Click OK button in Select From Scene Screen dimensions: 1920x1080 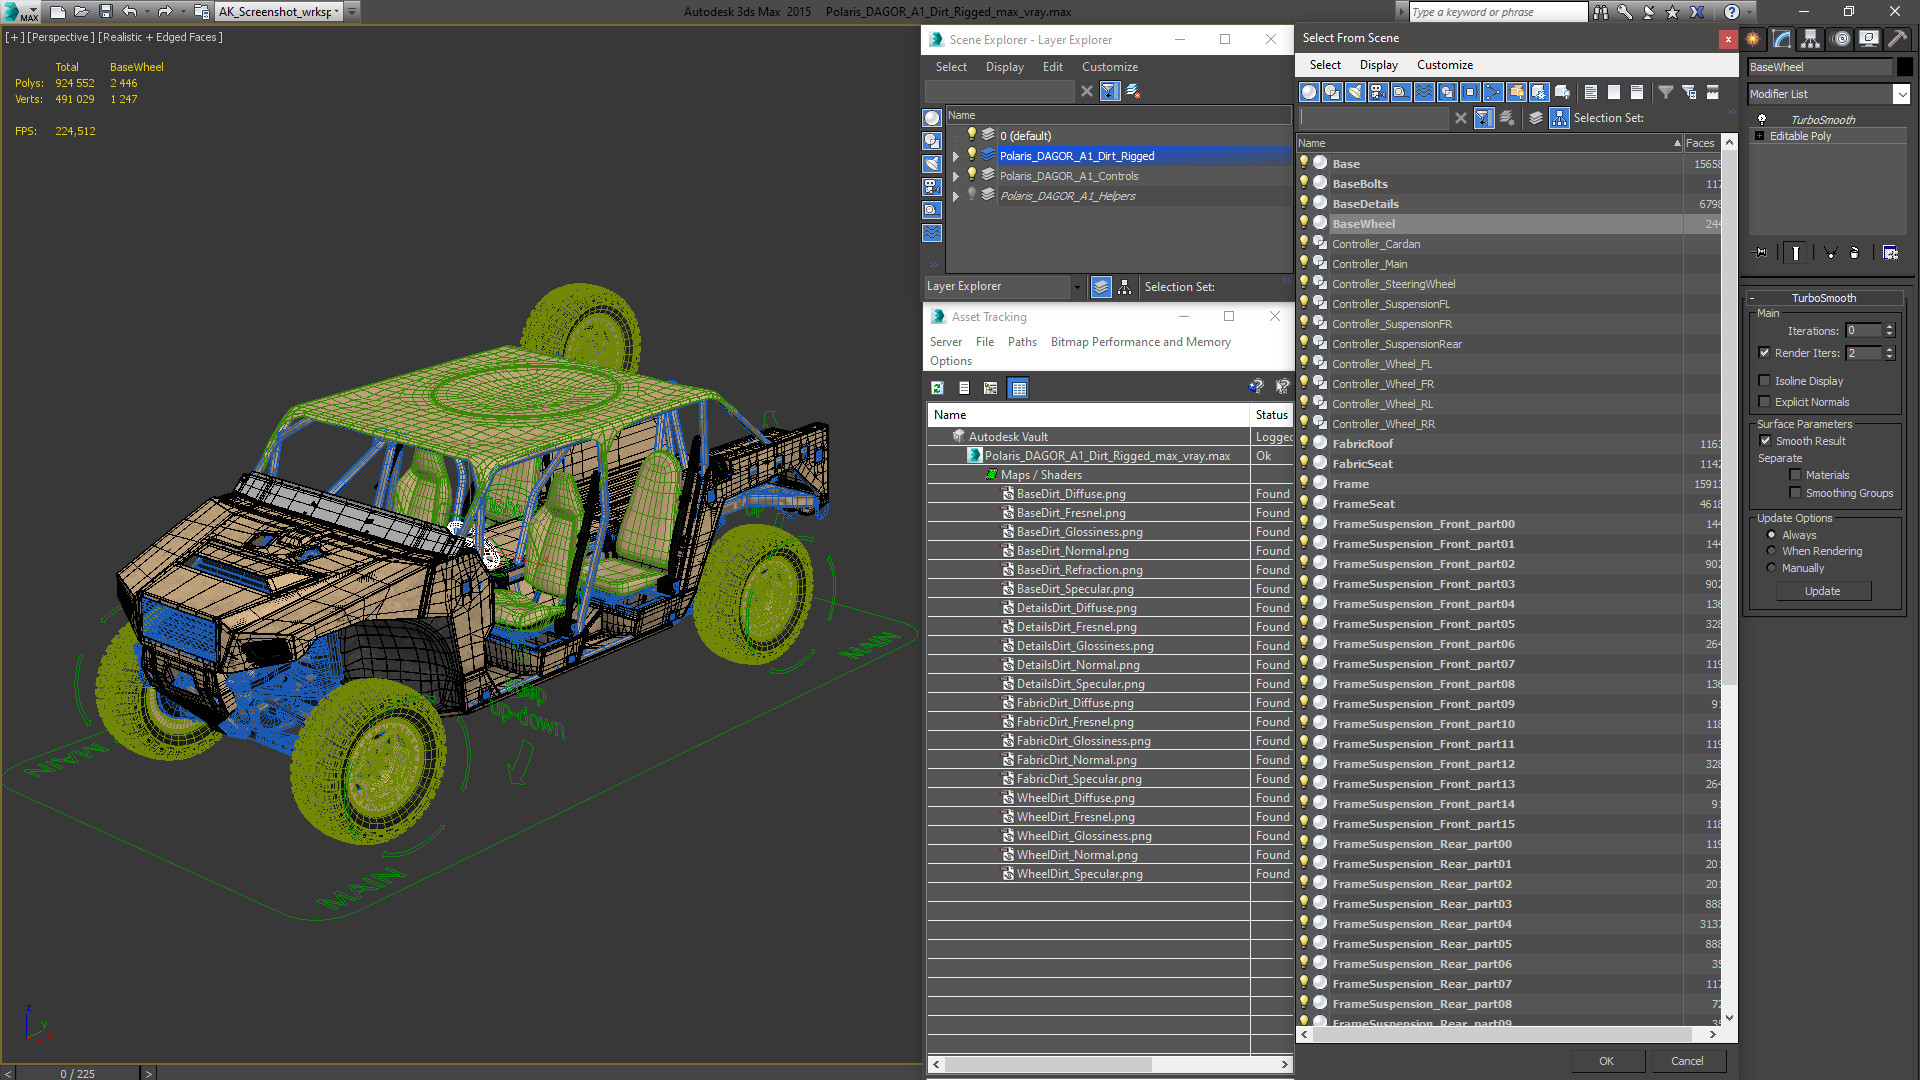pos(1606,1061)
